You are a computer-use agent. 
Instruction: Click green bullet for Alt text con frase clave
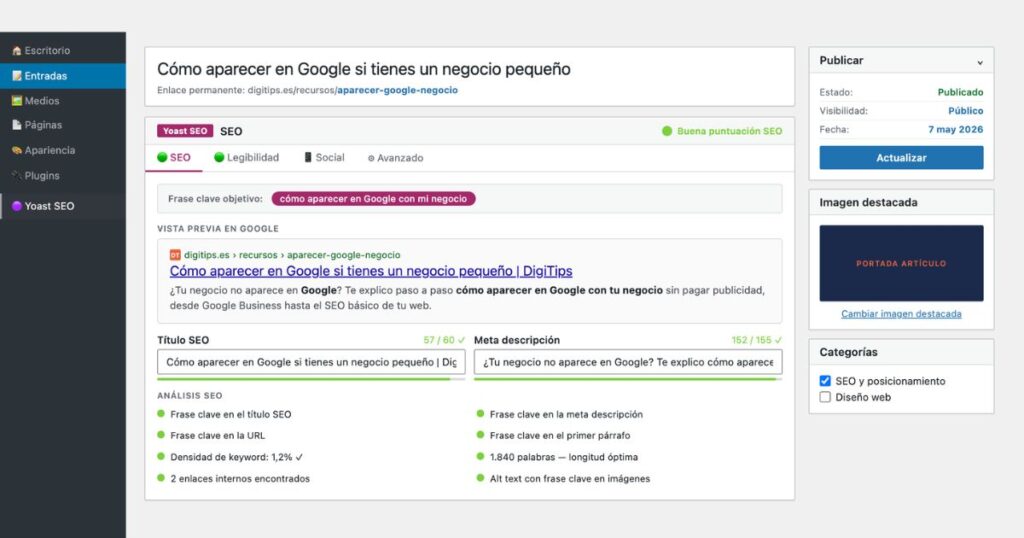click(x=481, y=478)
